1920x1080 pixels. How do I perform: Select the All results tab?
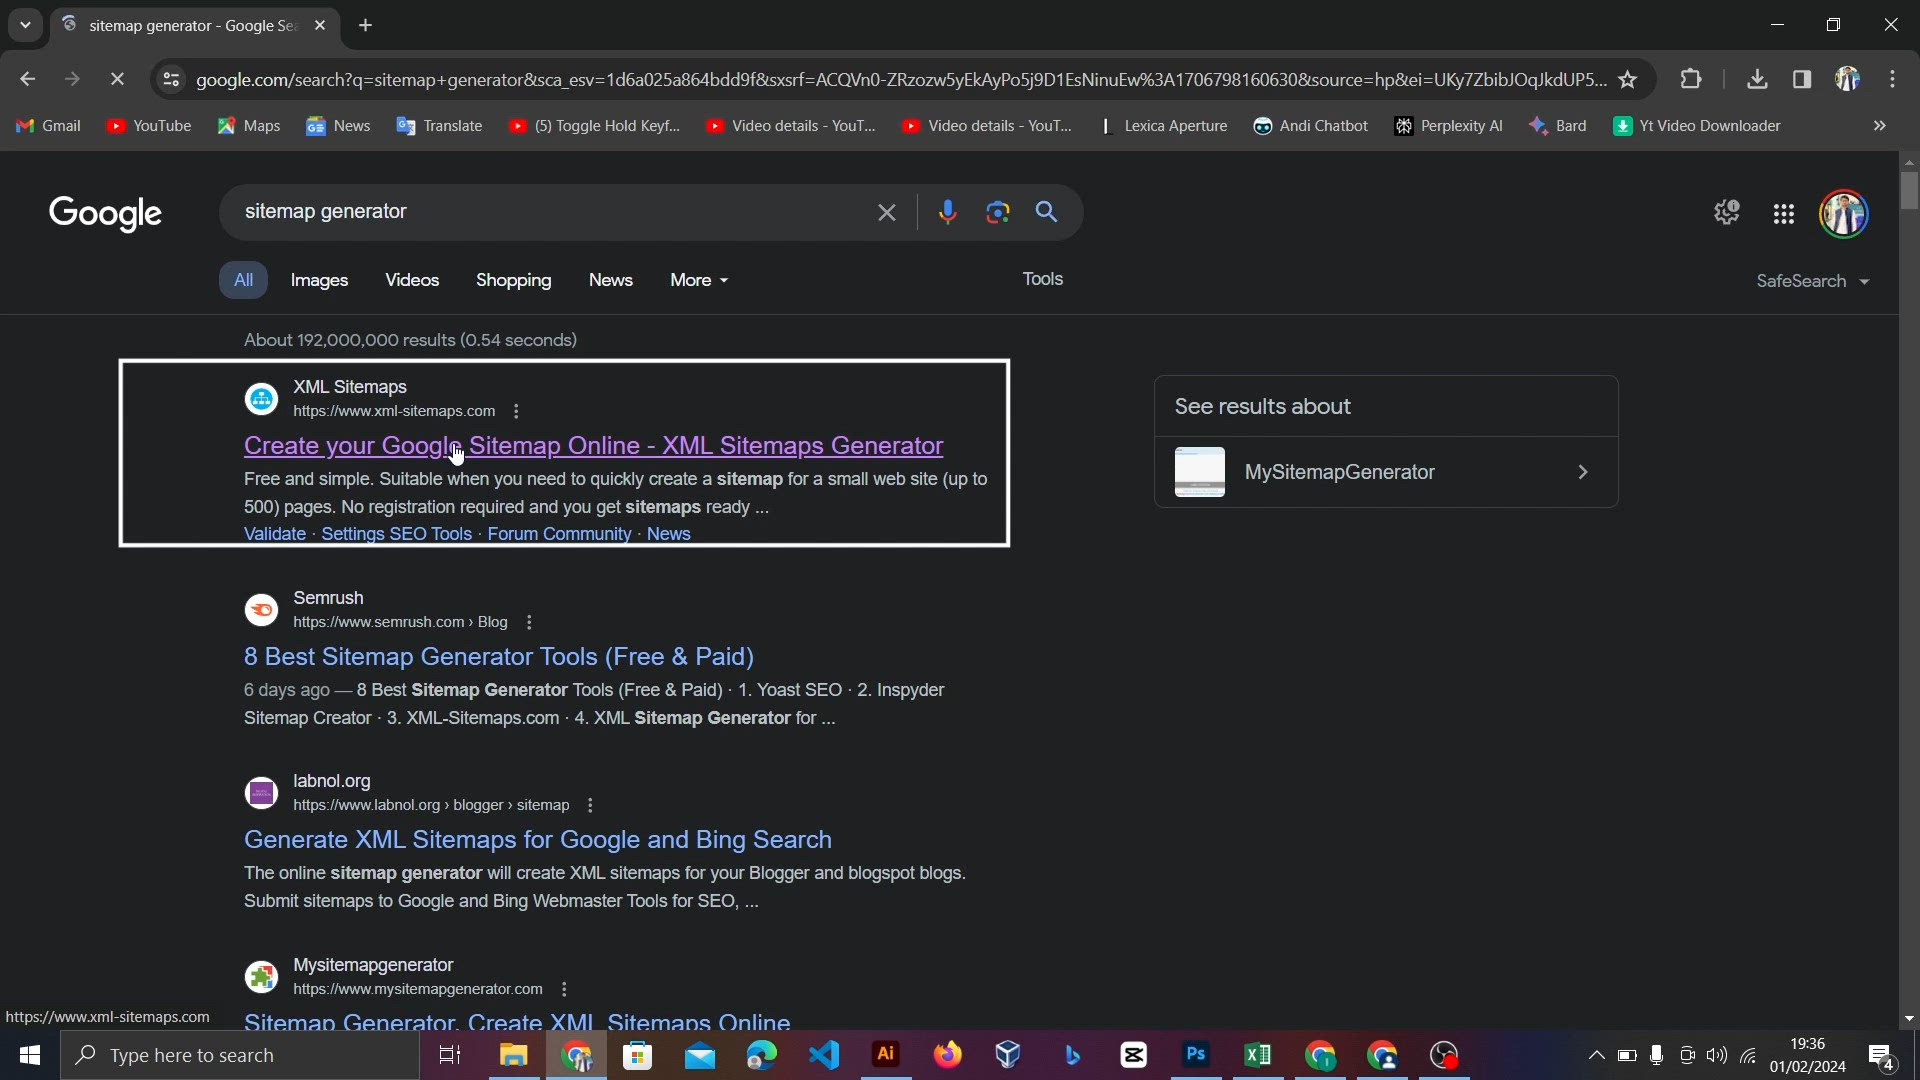(x=243, y=280)
